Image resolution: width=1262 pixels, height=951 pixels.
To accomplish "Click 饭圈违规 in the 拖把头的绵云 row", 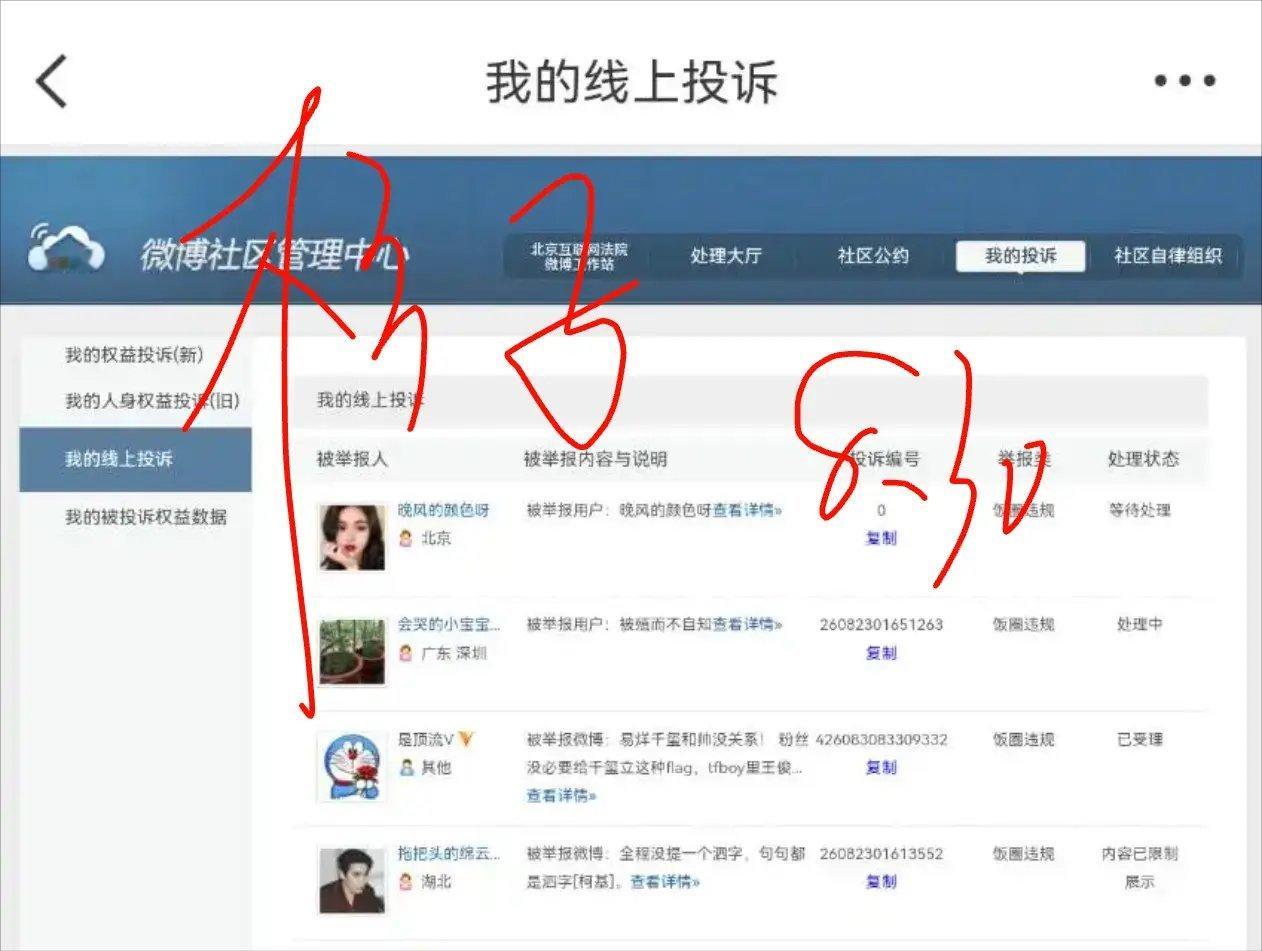I will [1023, 854].
